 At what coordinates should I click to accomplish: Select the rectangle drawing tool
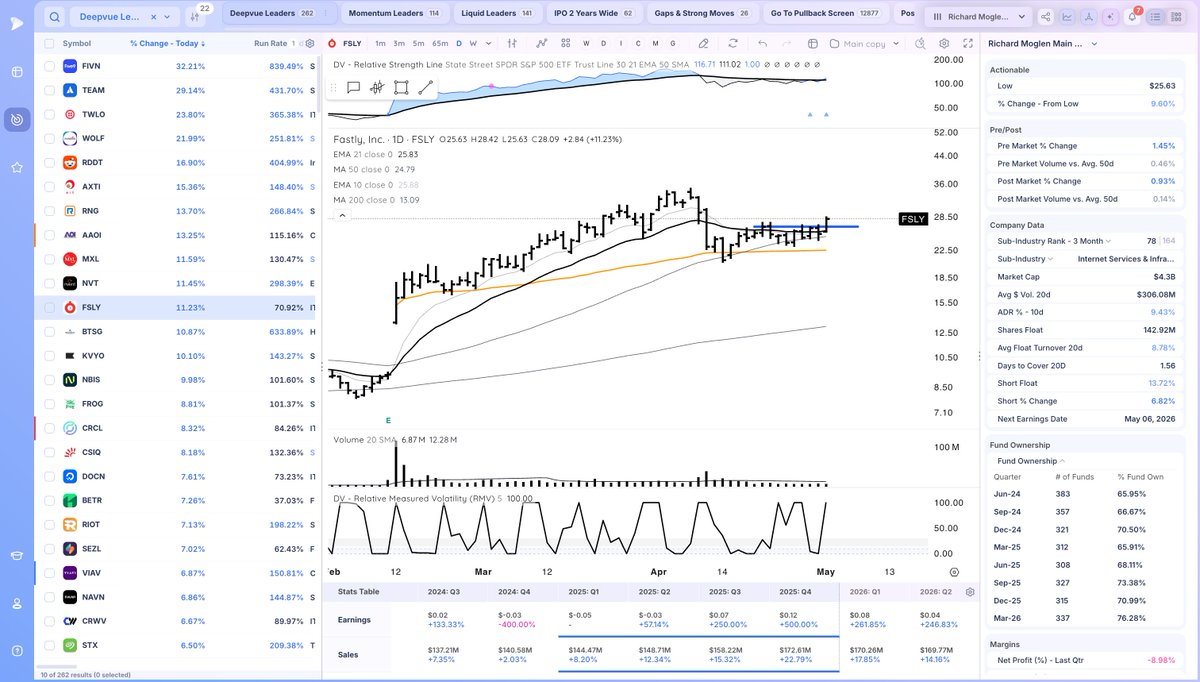401,87
